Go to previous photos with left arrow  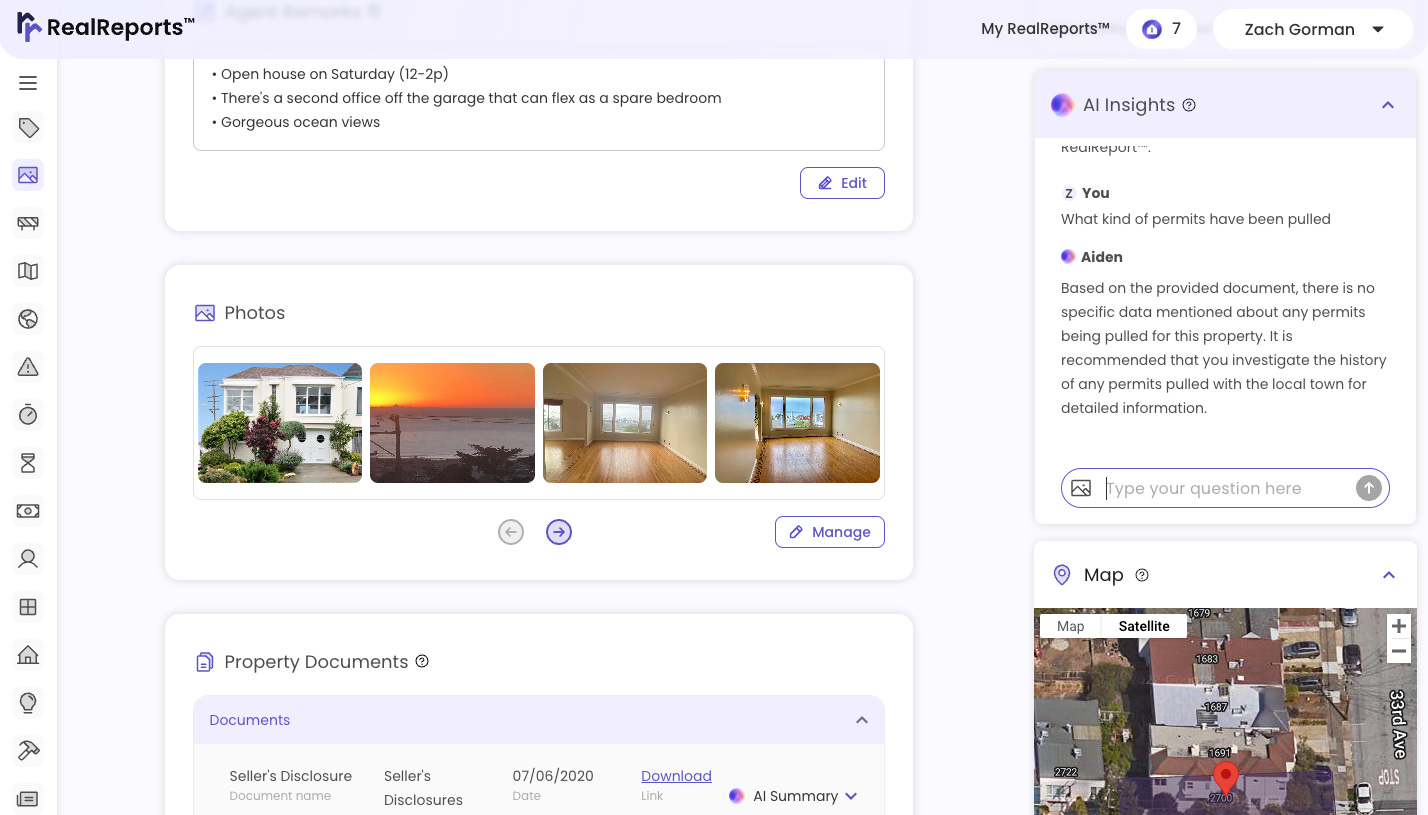point(511,532)
